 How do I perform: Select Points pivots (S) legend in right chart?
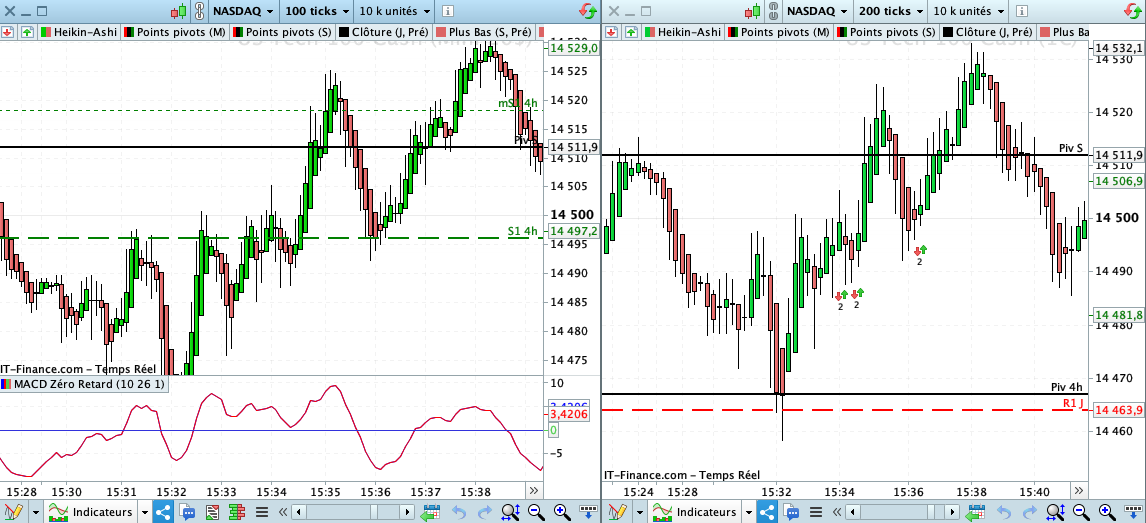point(887,32)
